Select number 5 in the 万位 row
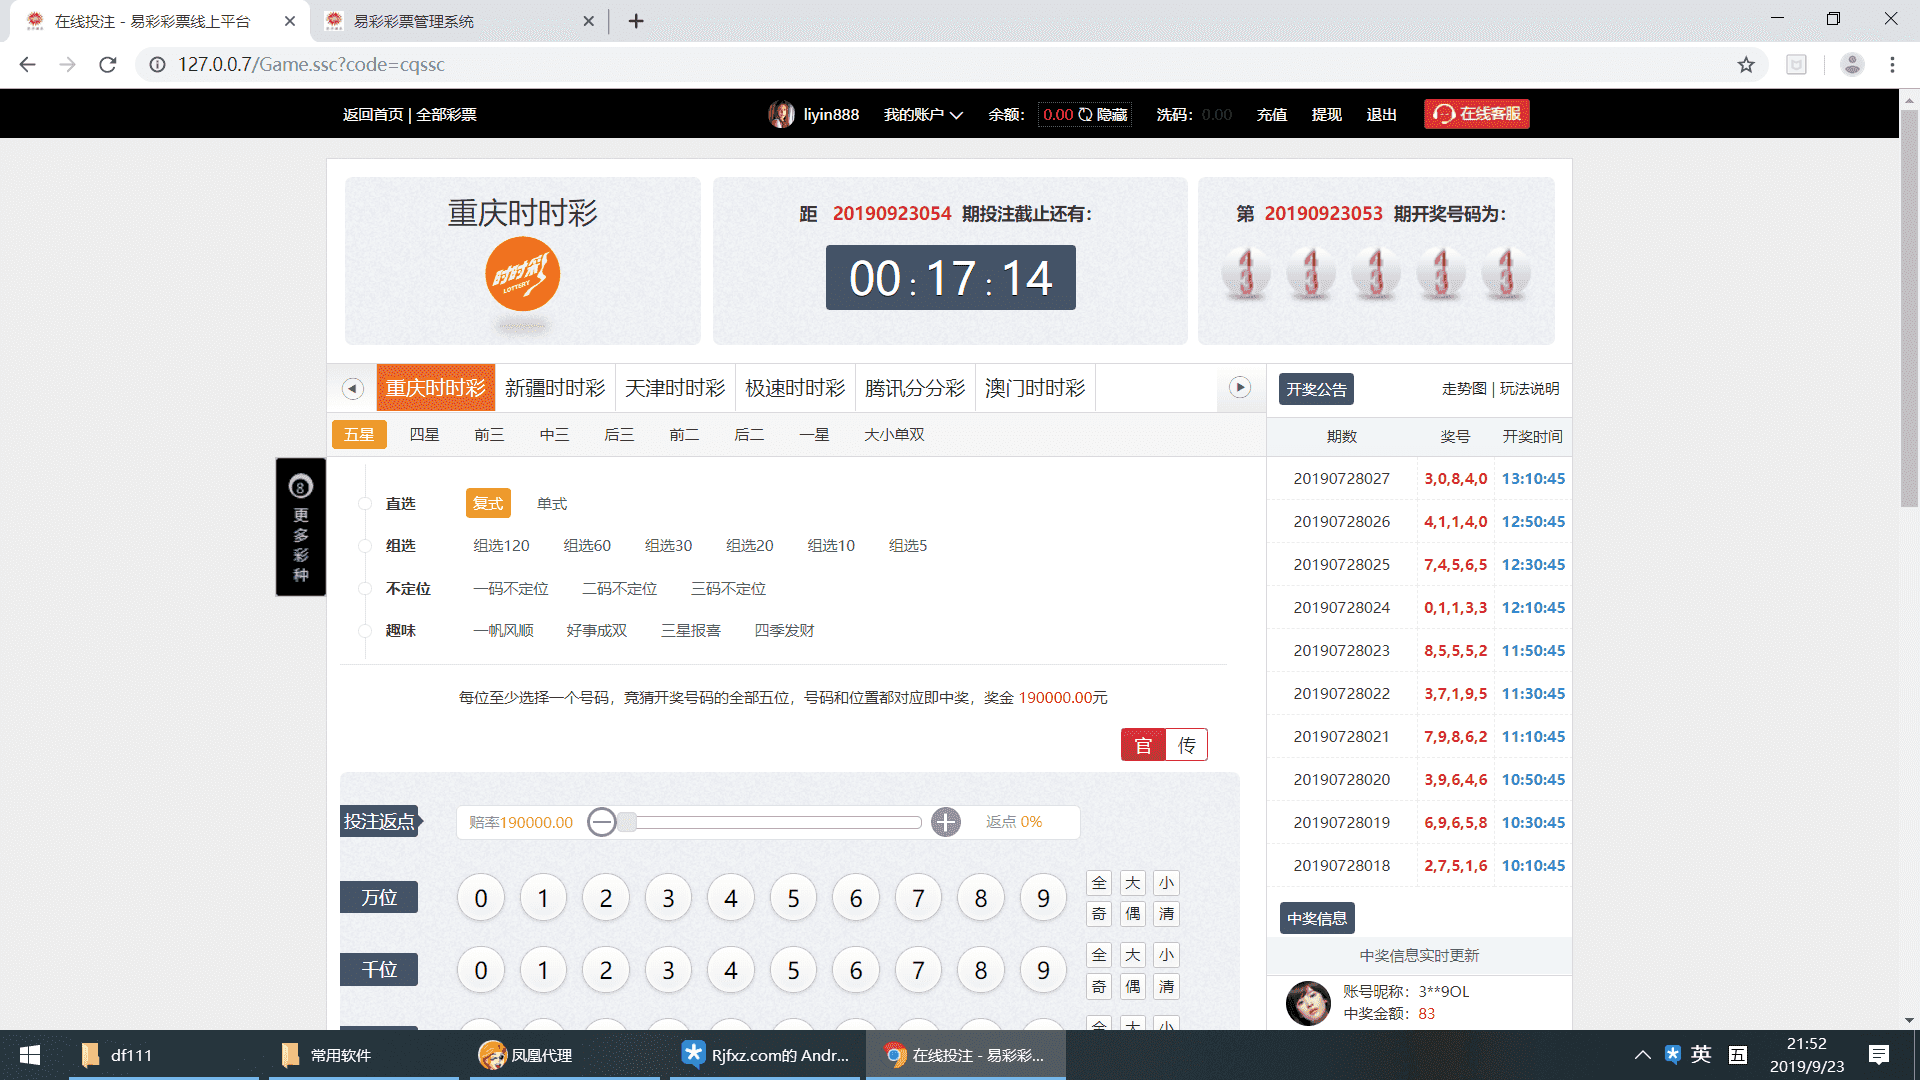The image size is (1920, 1080). tap(793, 898)
